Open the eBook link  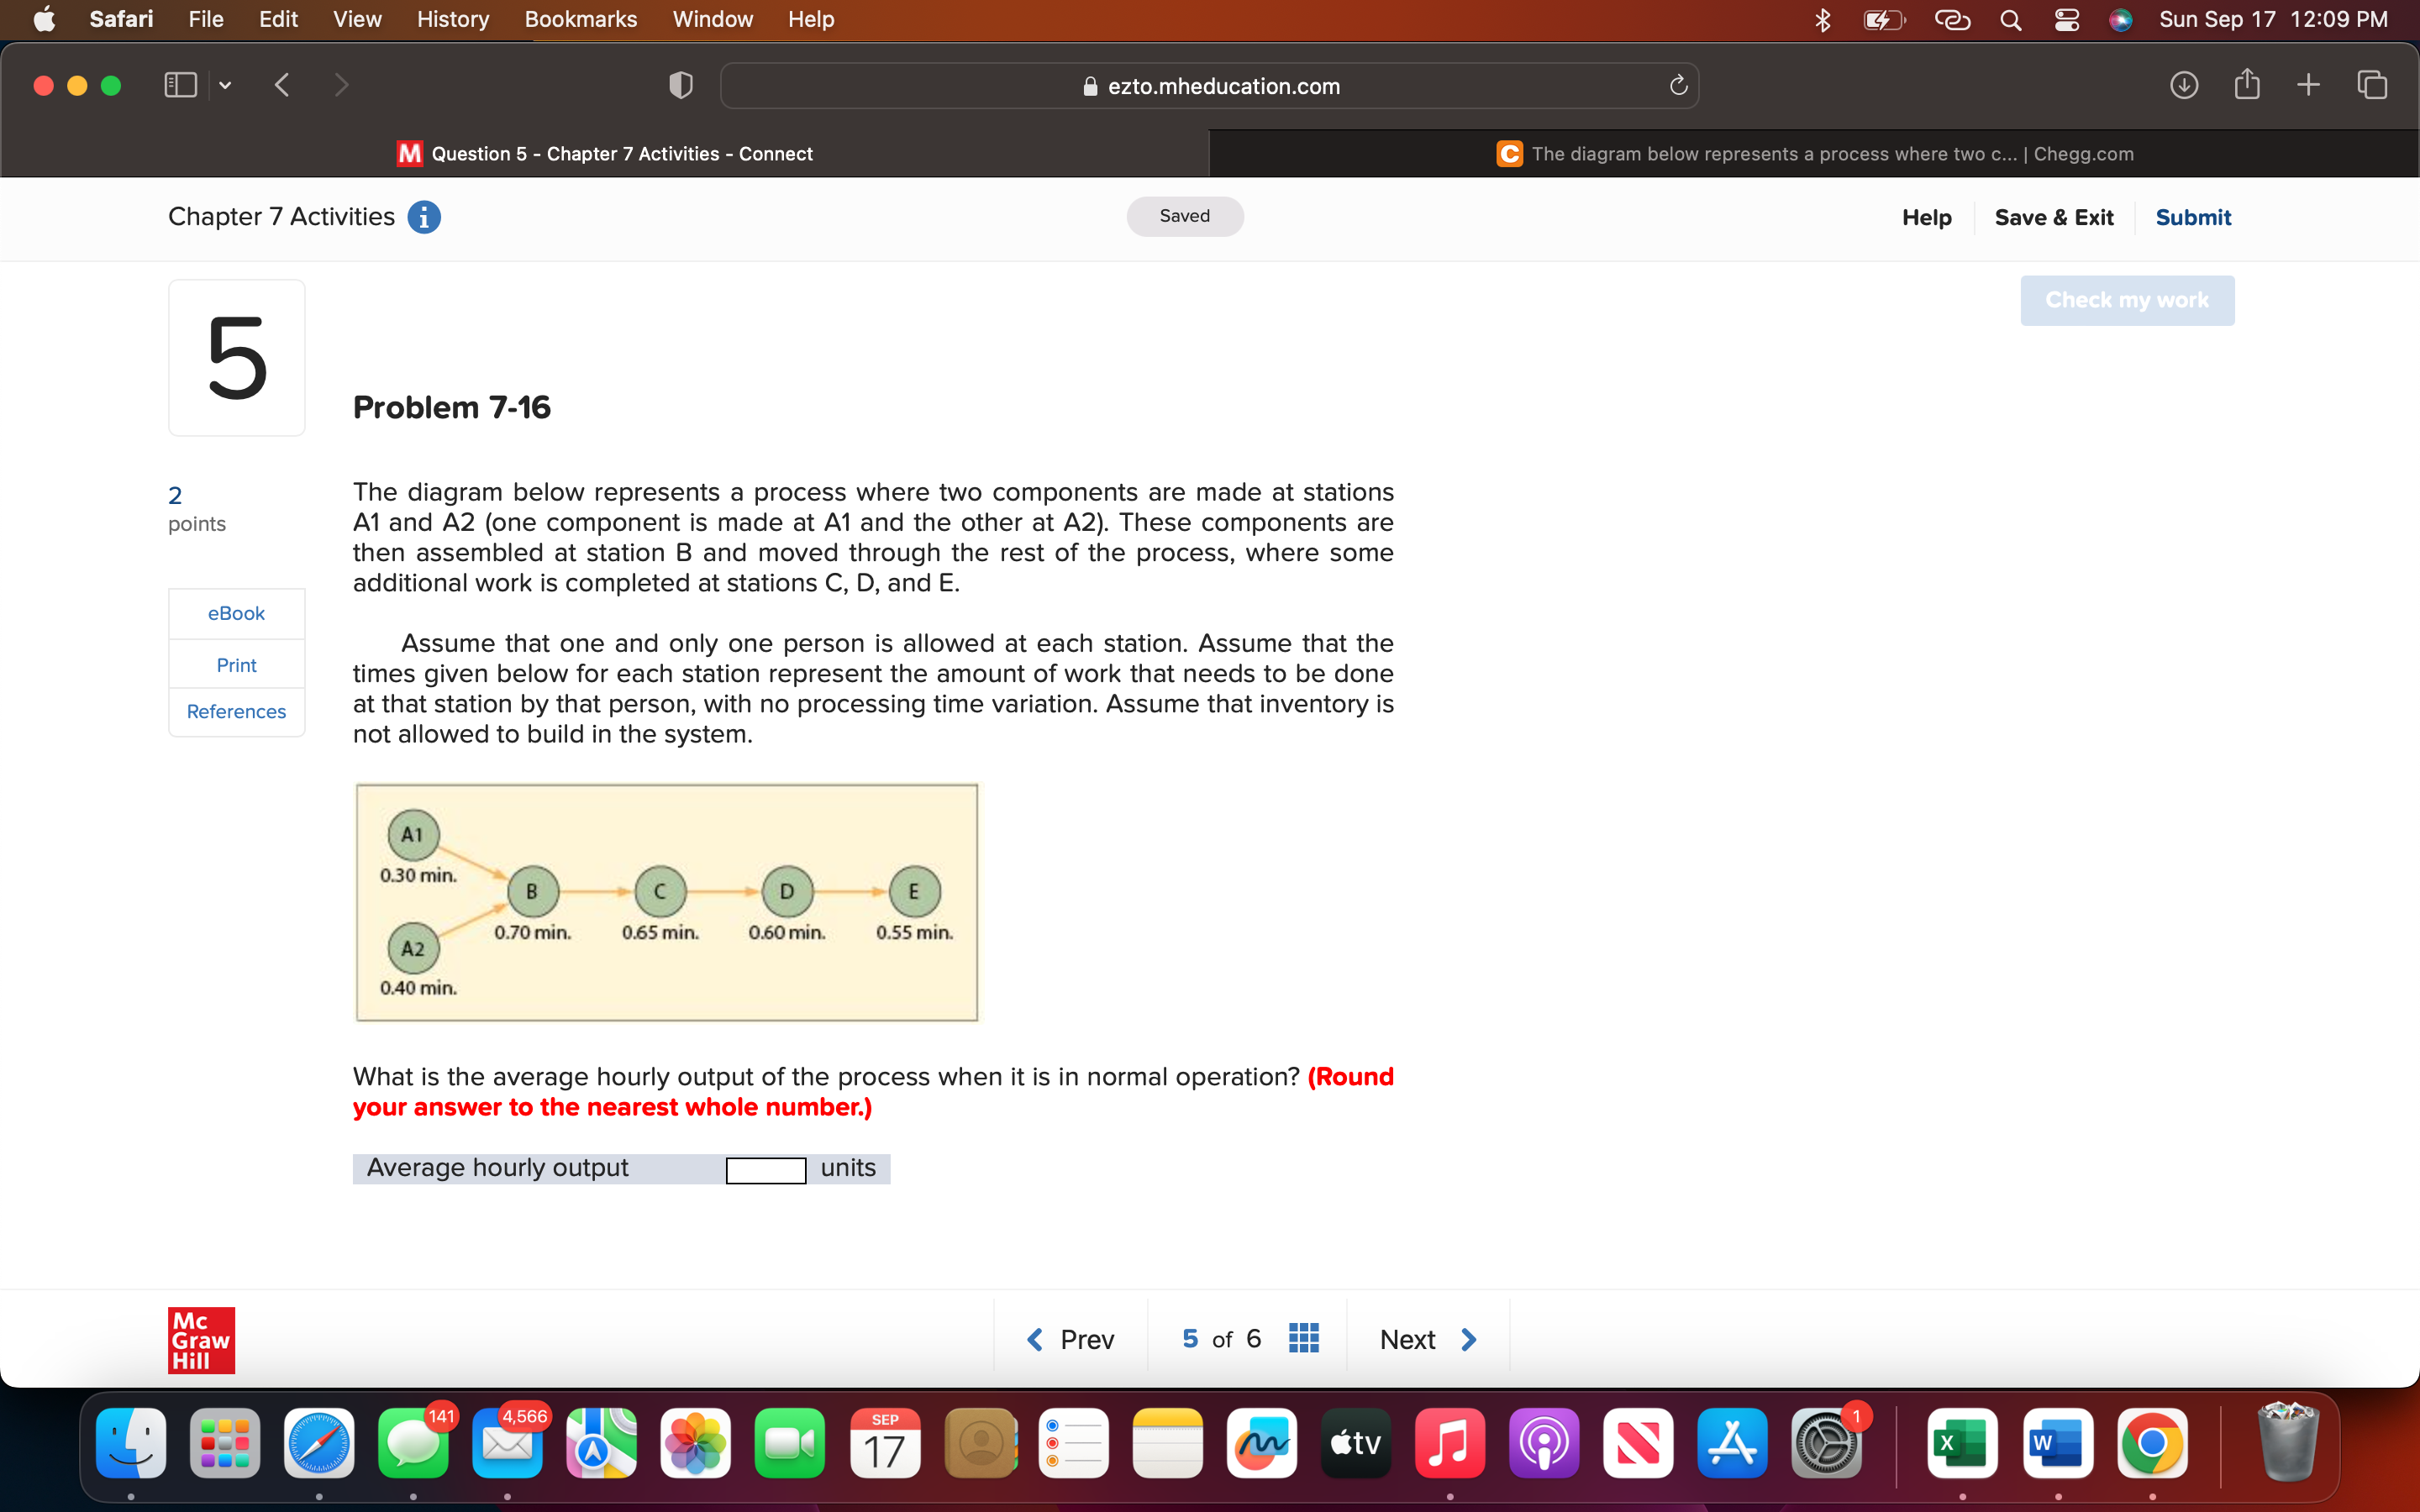tap(236, 613)
